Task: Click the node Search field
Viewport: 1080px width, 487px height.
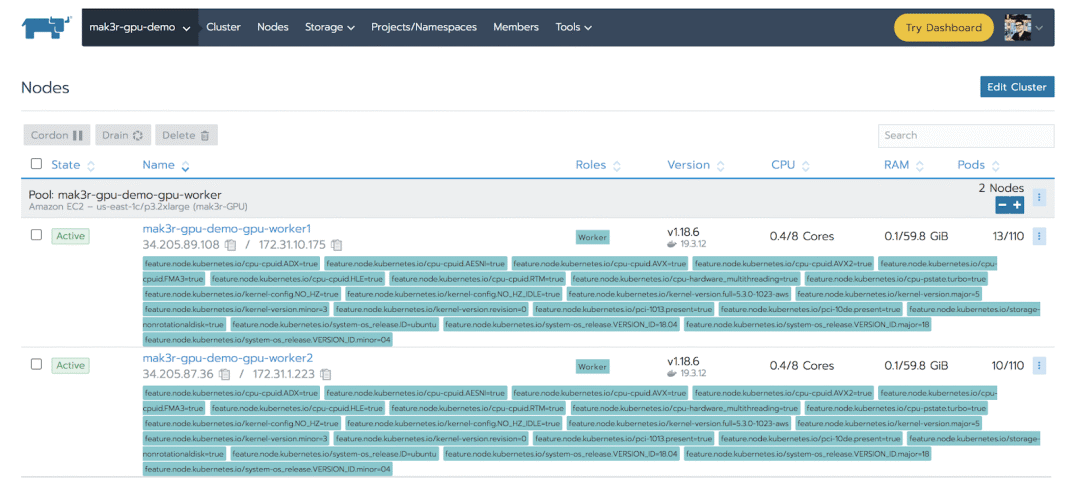Action: click(965, 136)
